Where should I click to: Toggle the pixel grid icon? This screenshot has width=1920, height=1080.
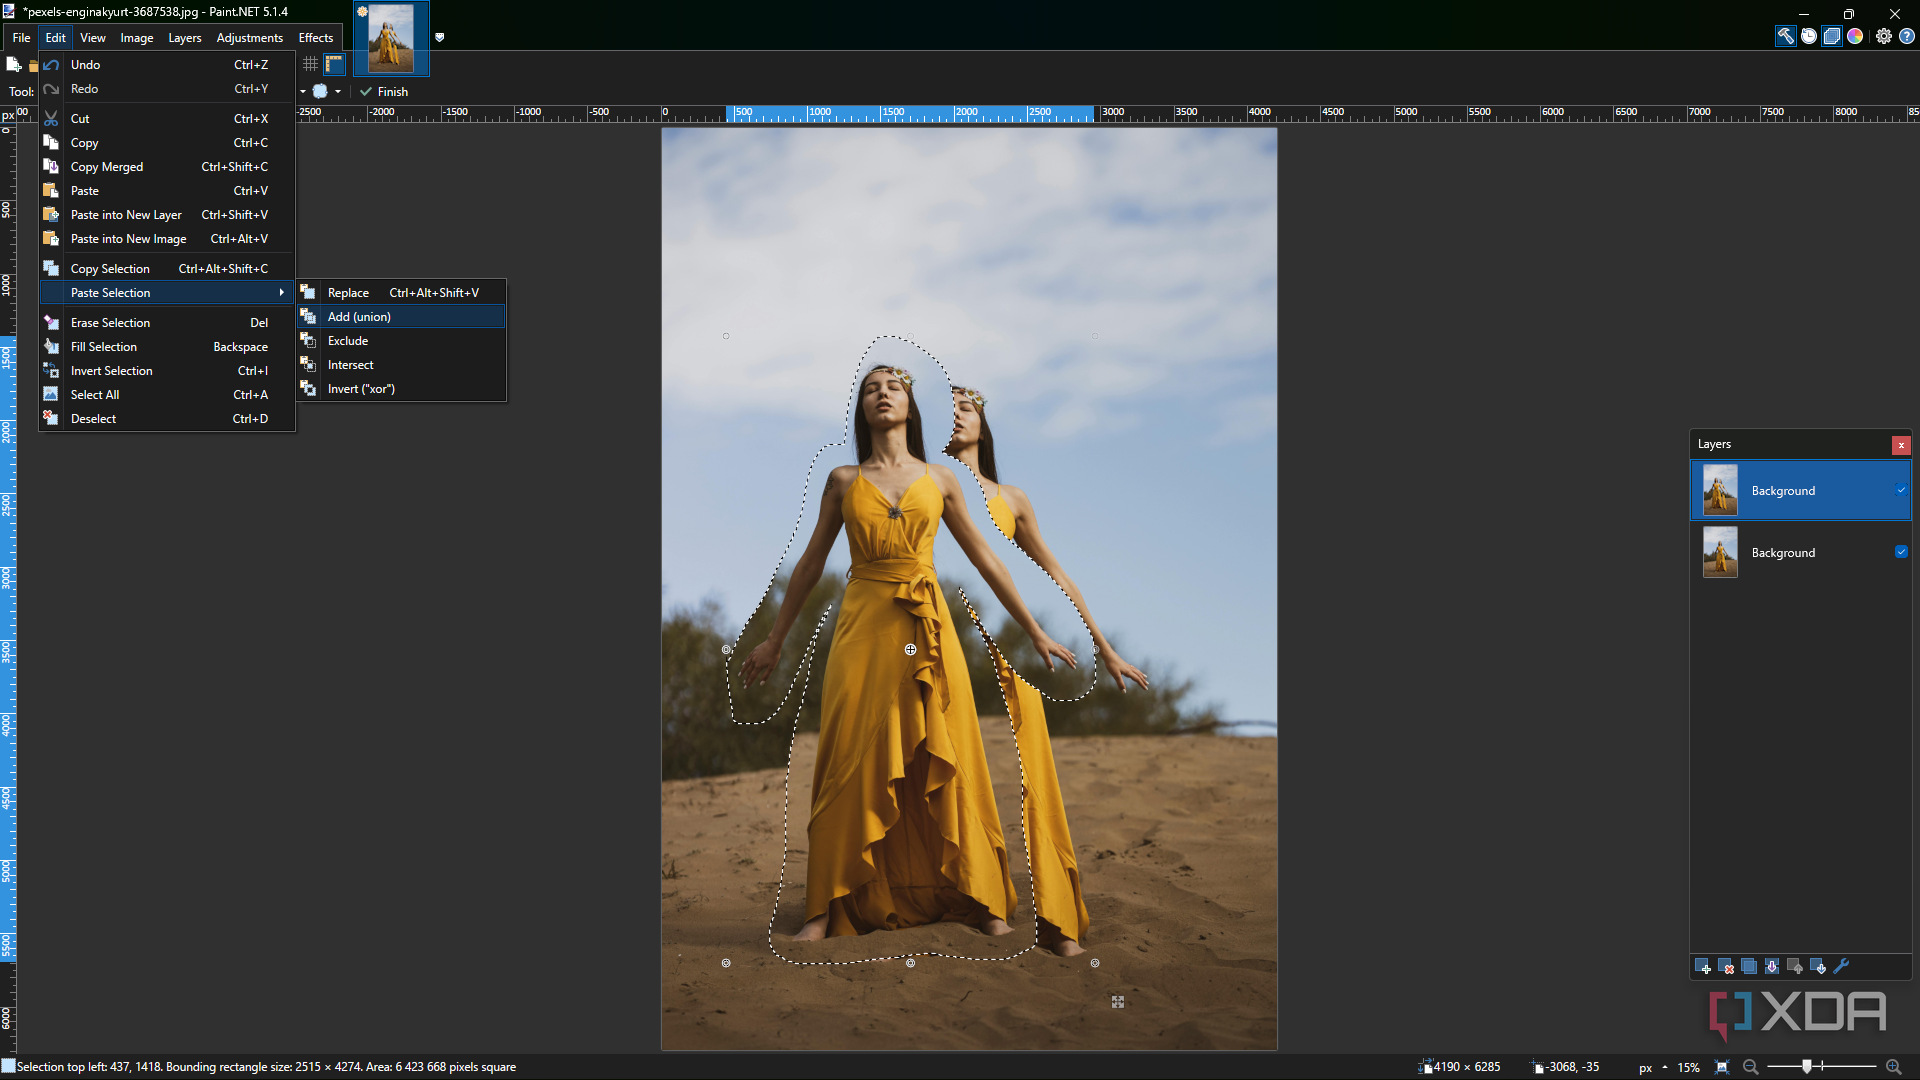(x=310, y=64)
